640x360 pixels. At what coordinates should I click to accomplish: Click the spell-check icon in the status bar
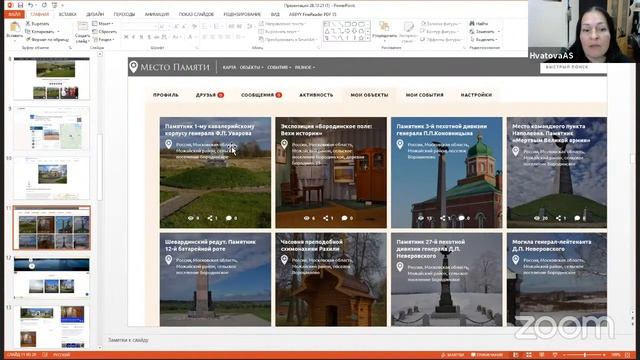pyautogui.click(x=45, y=355)
